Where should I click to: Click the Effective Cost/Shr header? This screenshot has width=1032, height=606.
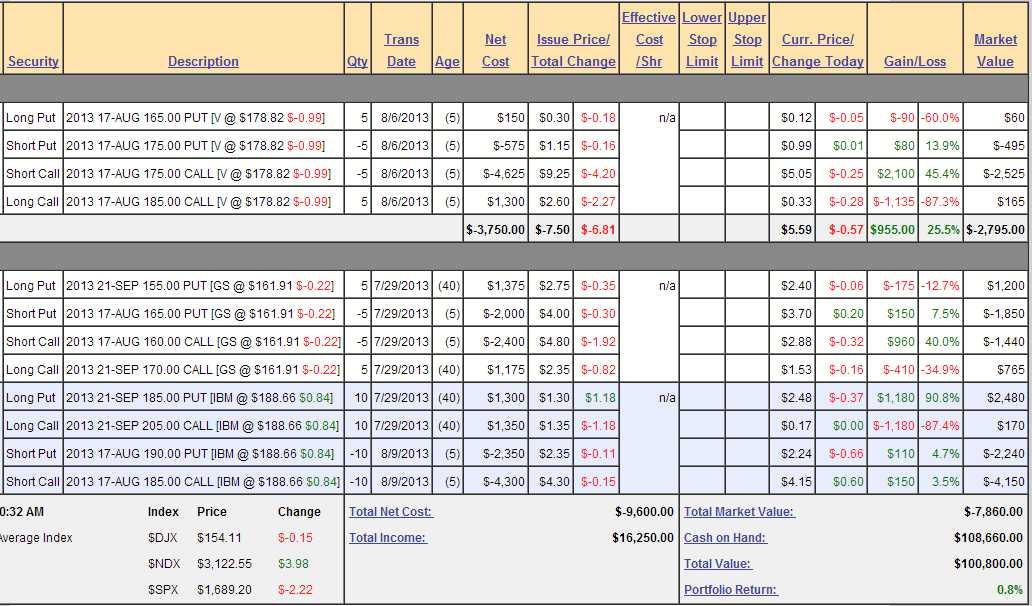[649, 39]
